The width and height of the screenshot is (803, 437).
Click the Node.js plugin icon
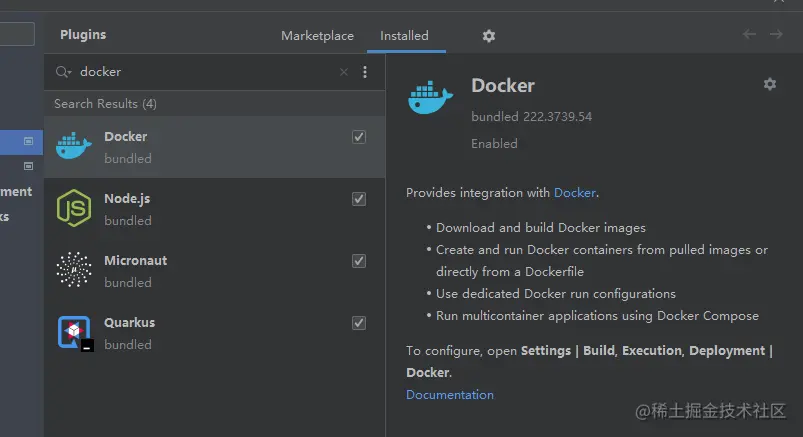tap(74, 208)
